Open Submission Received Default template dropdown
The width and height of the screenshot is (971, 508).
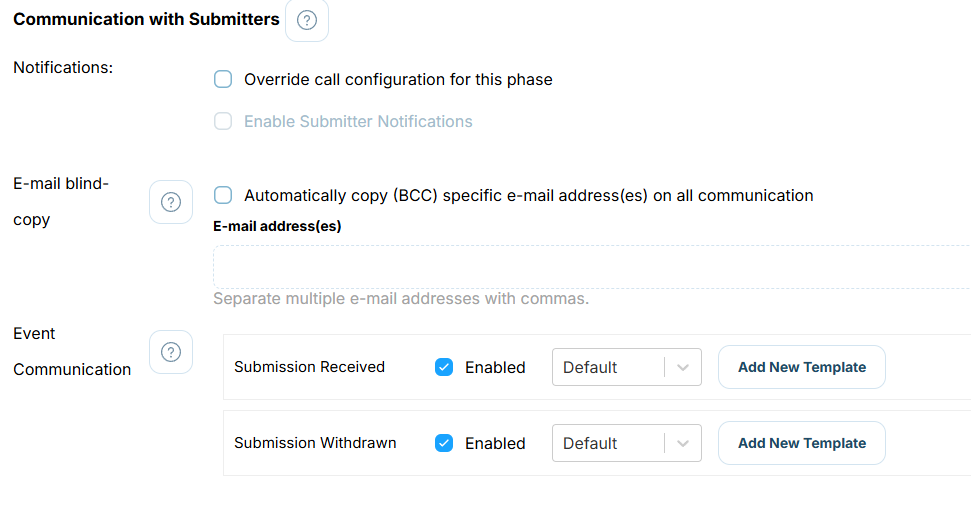(627, 367)
